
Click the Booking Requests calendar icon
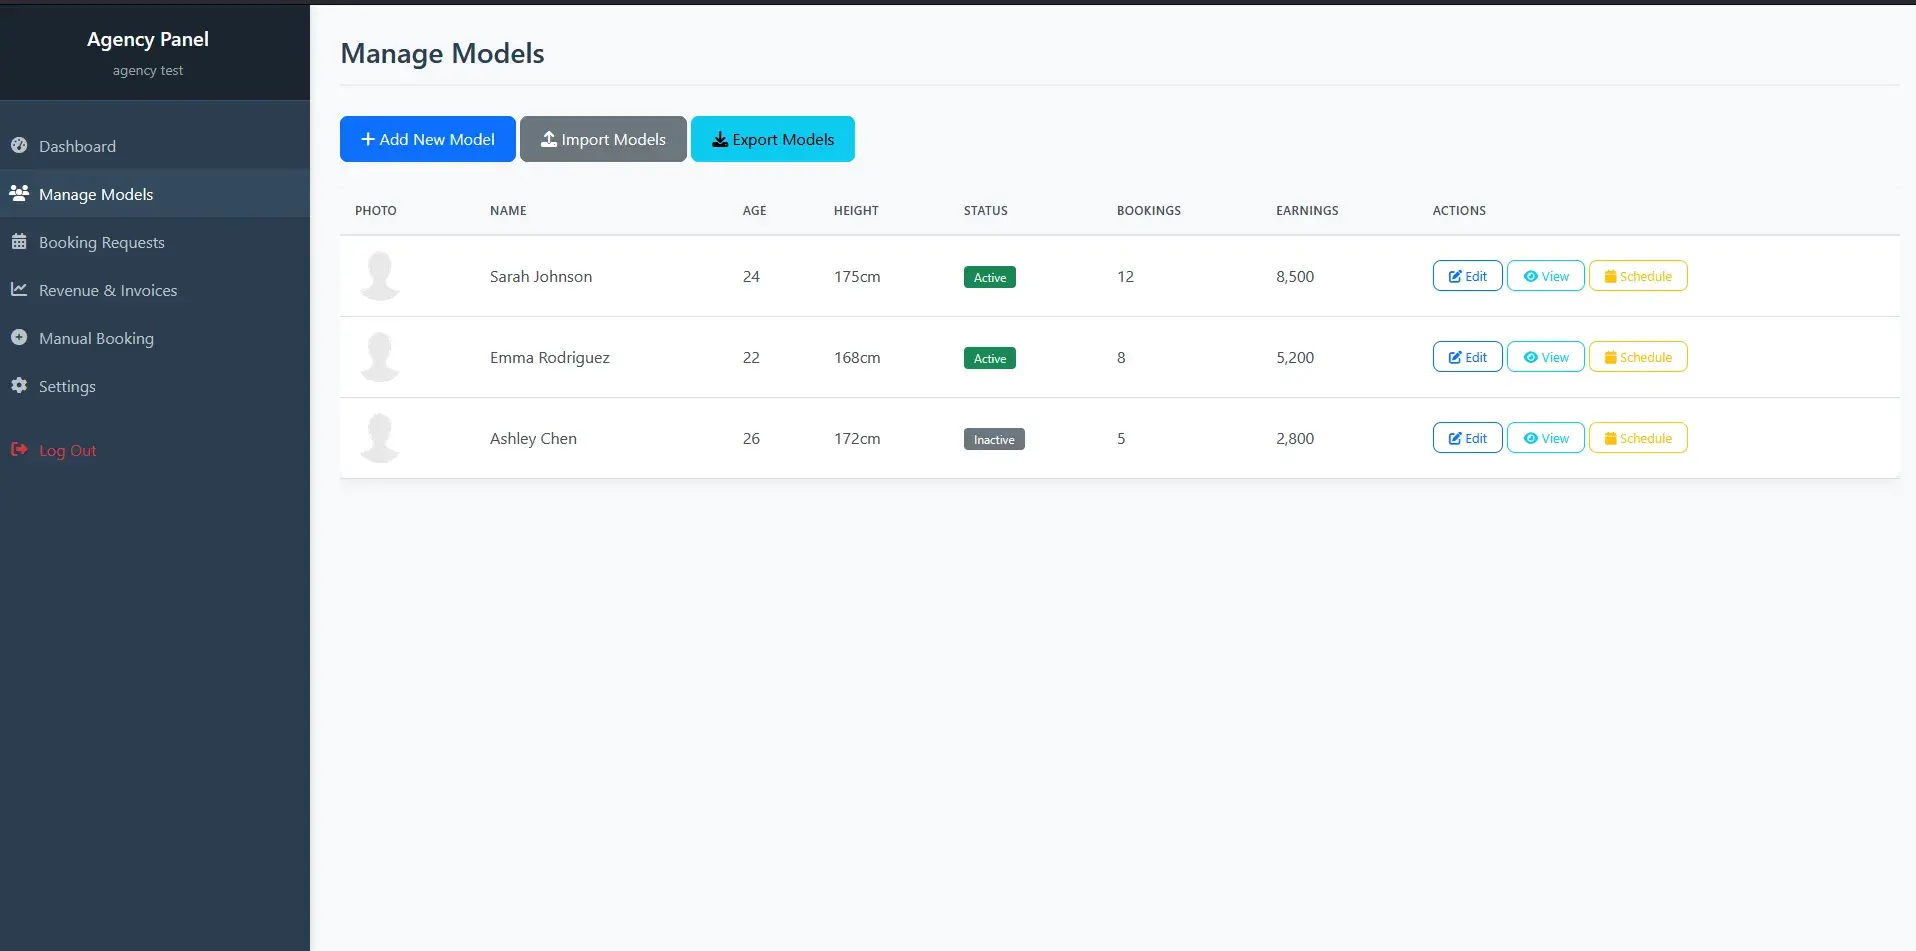click(x=19, y=242)
